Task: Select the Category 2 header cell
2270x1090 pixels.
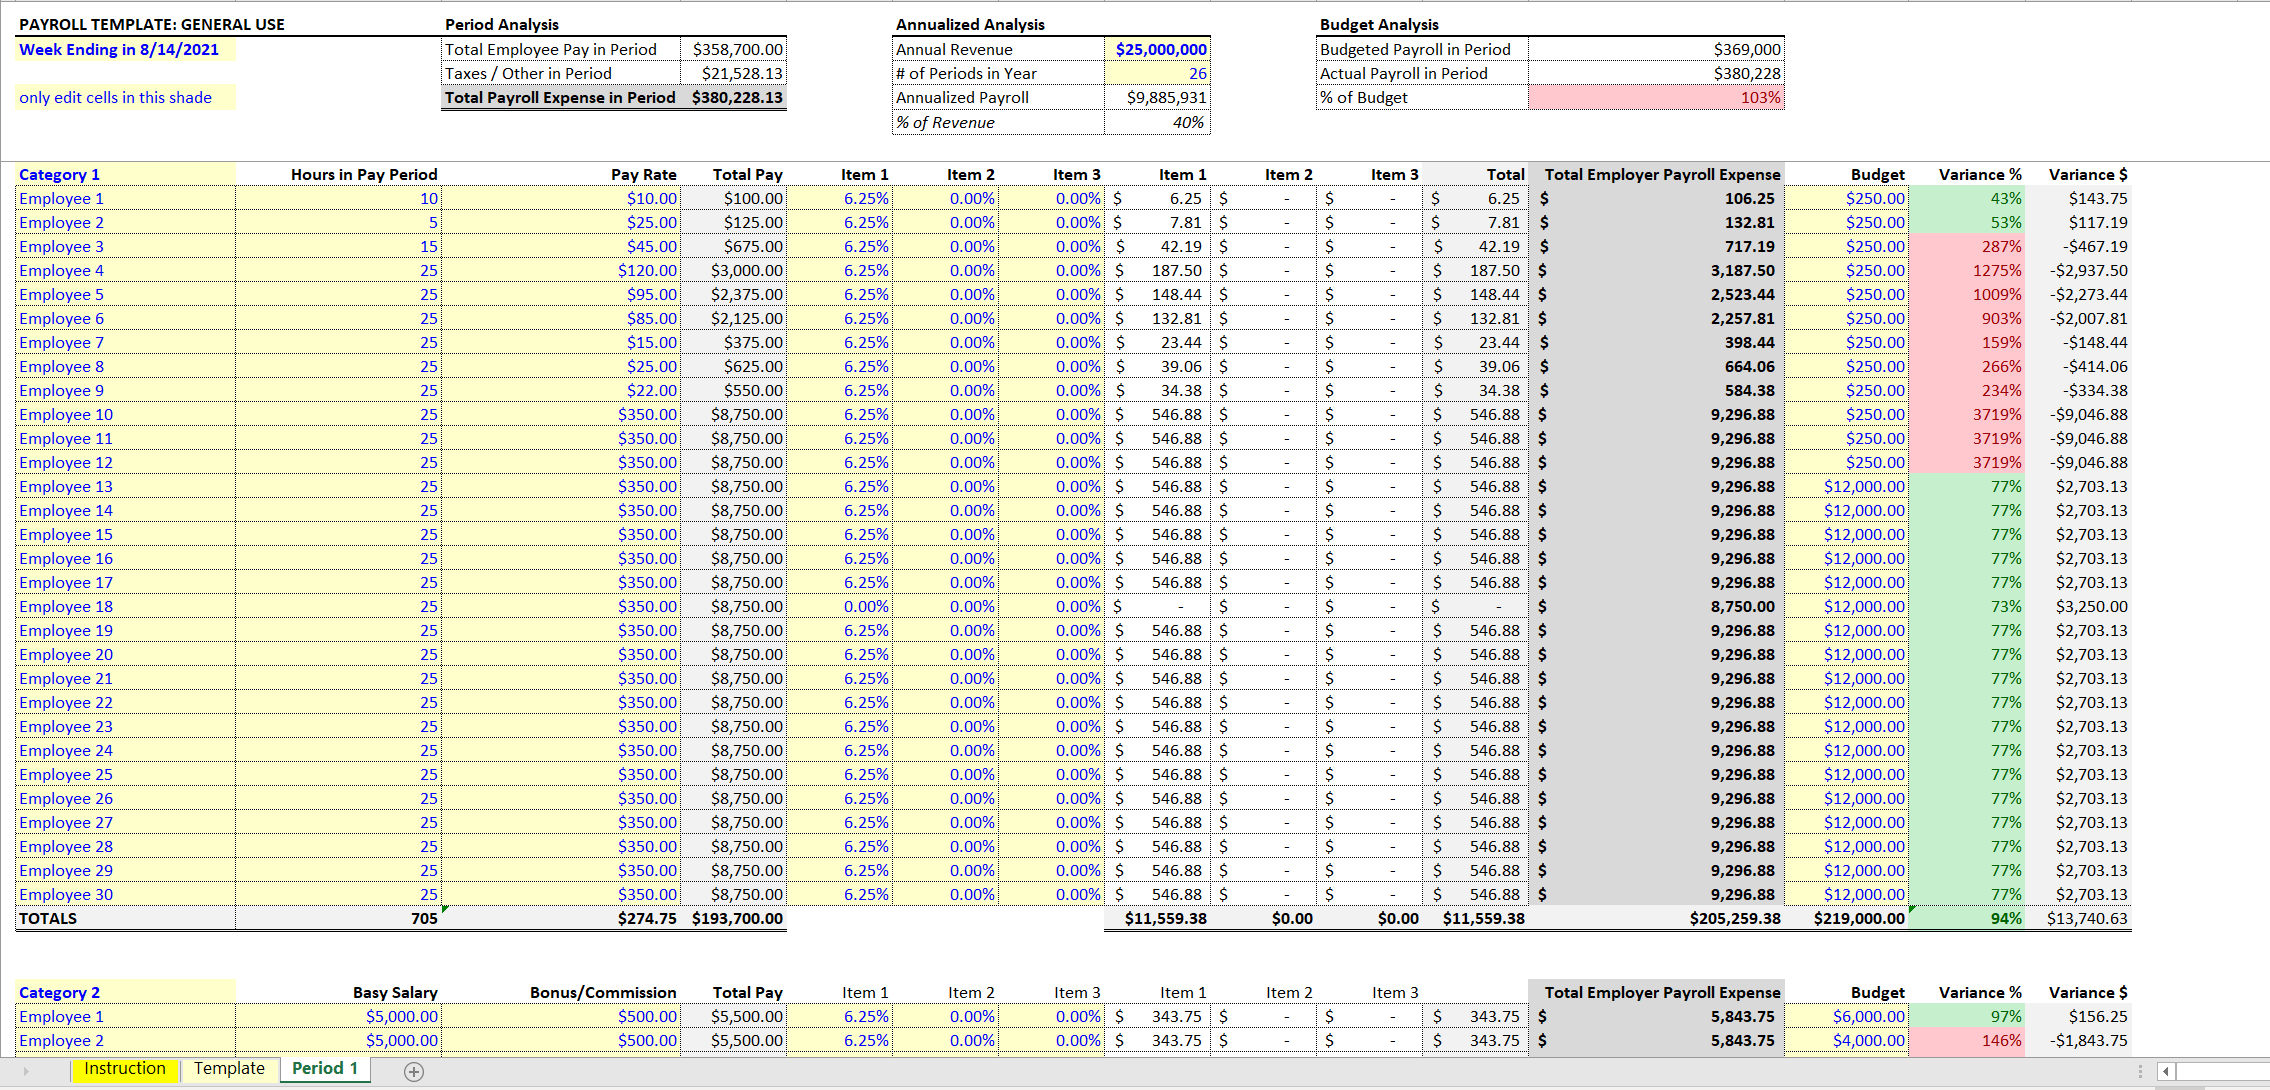Action: click(126, 992)
